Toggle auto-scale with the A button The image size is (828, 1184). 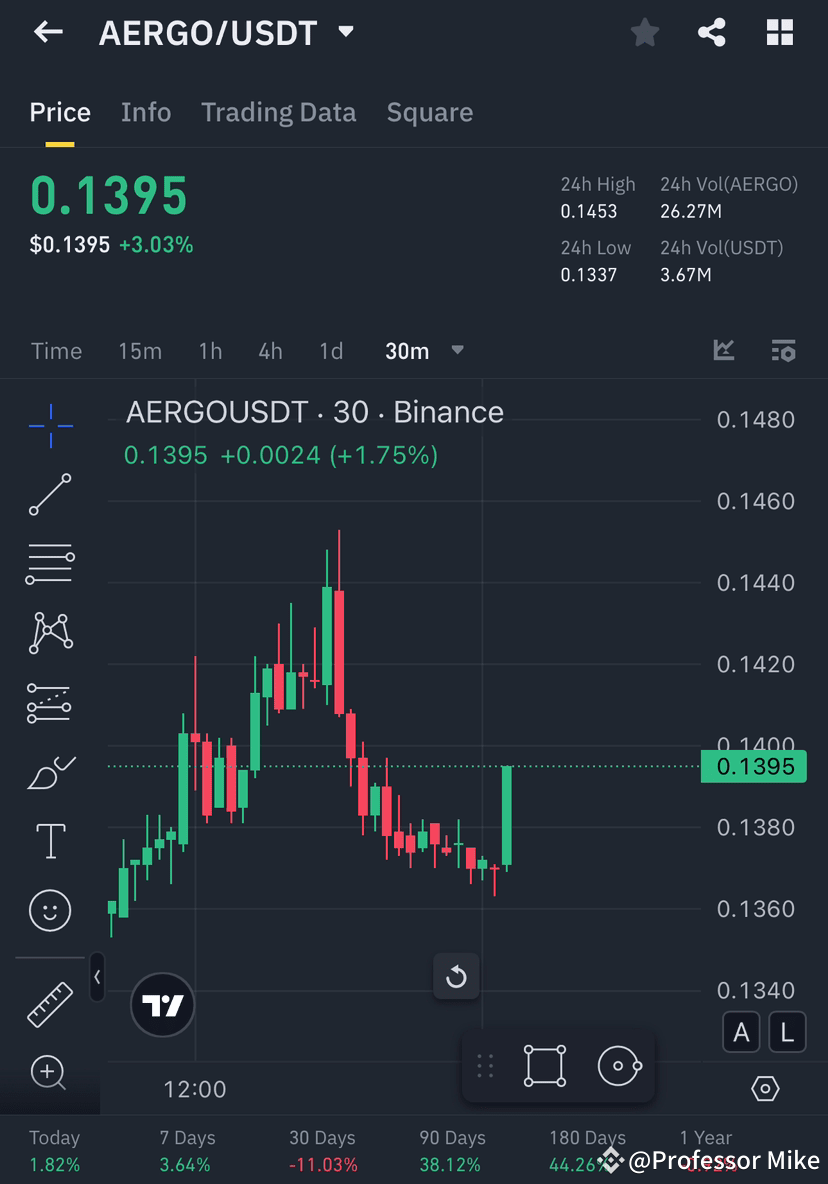(x=741, y=1031)
